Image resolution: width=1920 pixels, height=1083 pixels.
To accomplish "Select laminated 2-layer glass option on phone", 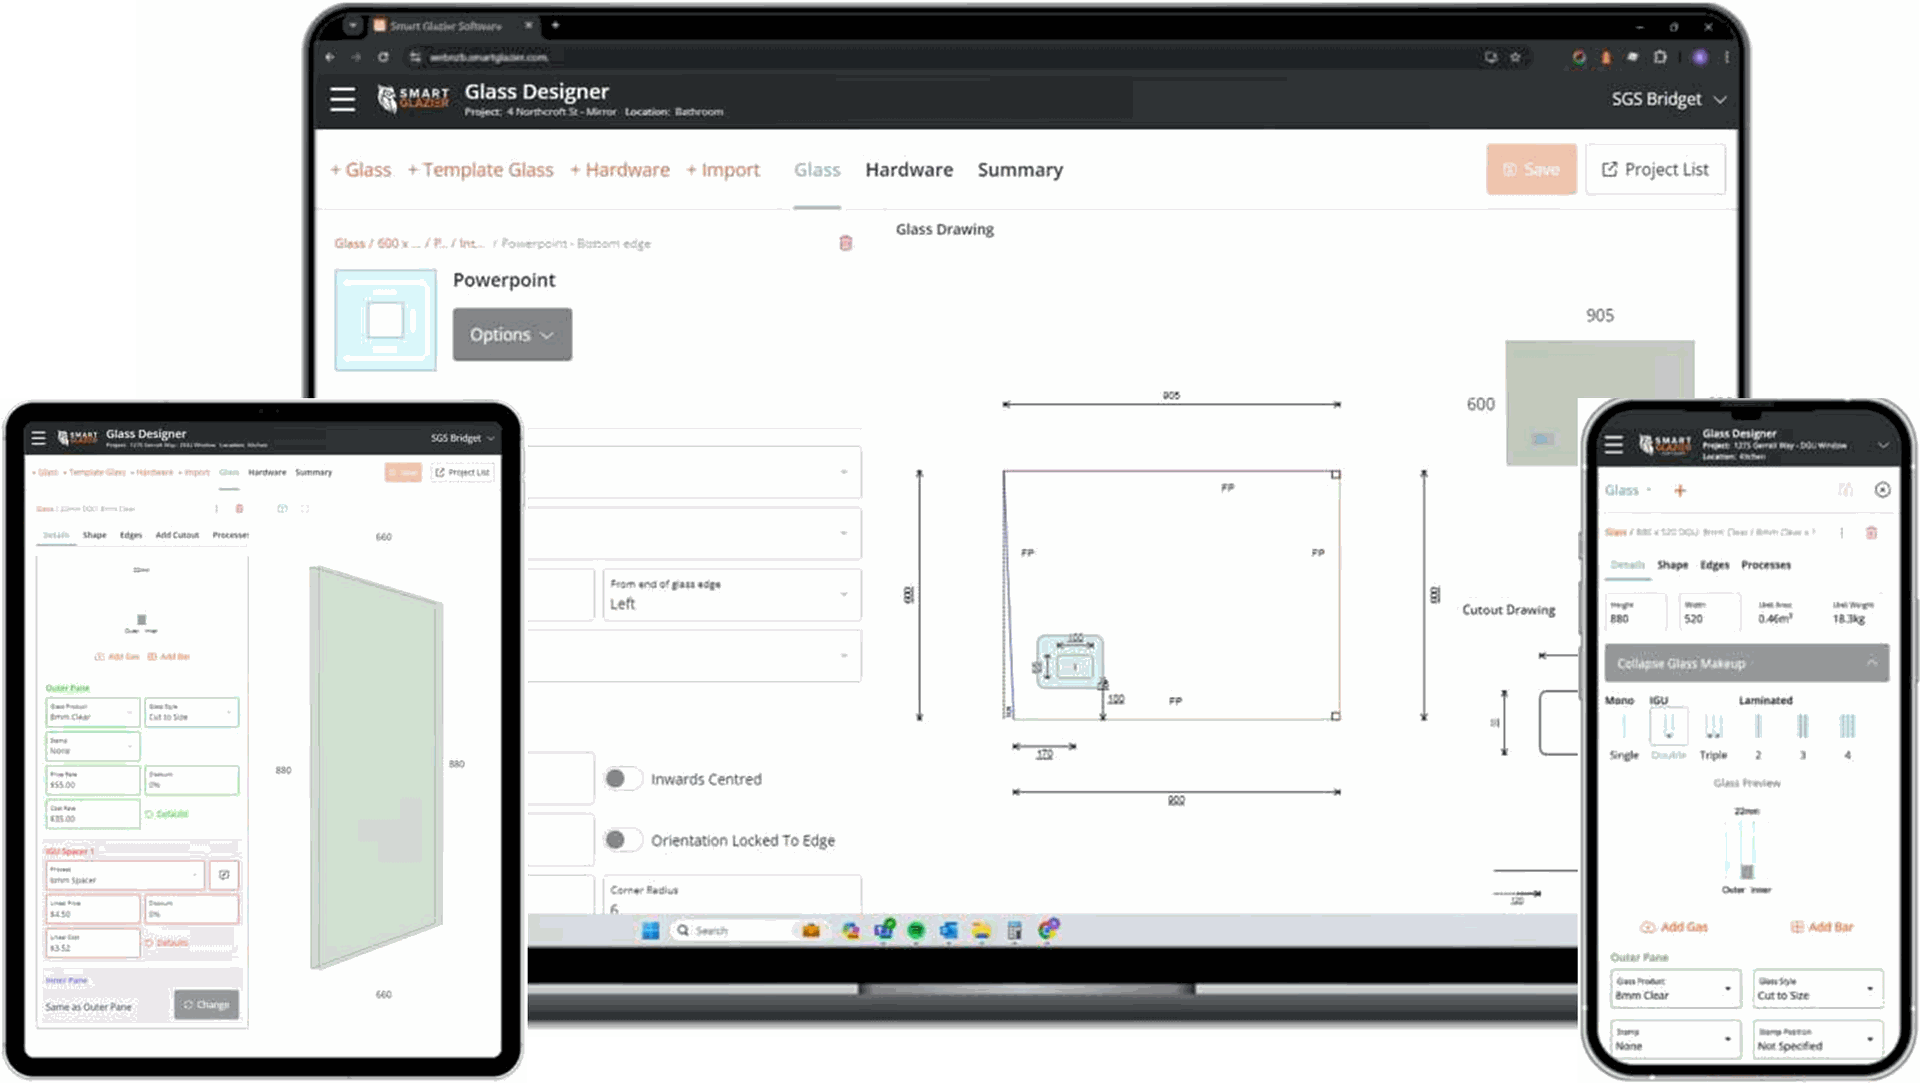I will 1758,728.
